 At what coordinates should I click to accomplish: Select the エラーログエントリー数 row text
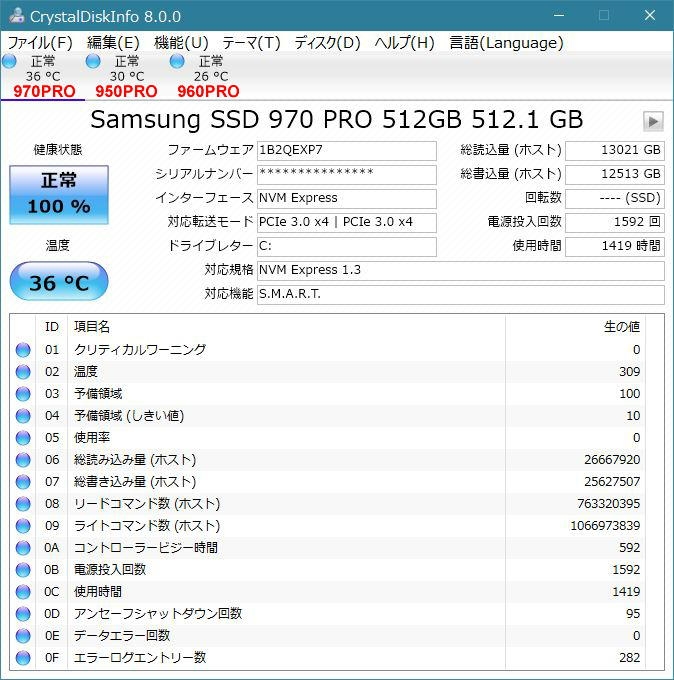[x=140, y=658]
